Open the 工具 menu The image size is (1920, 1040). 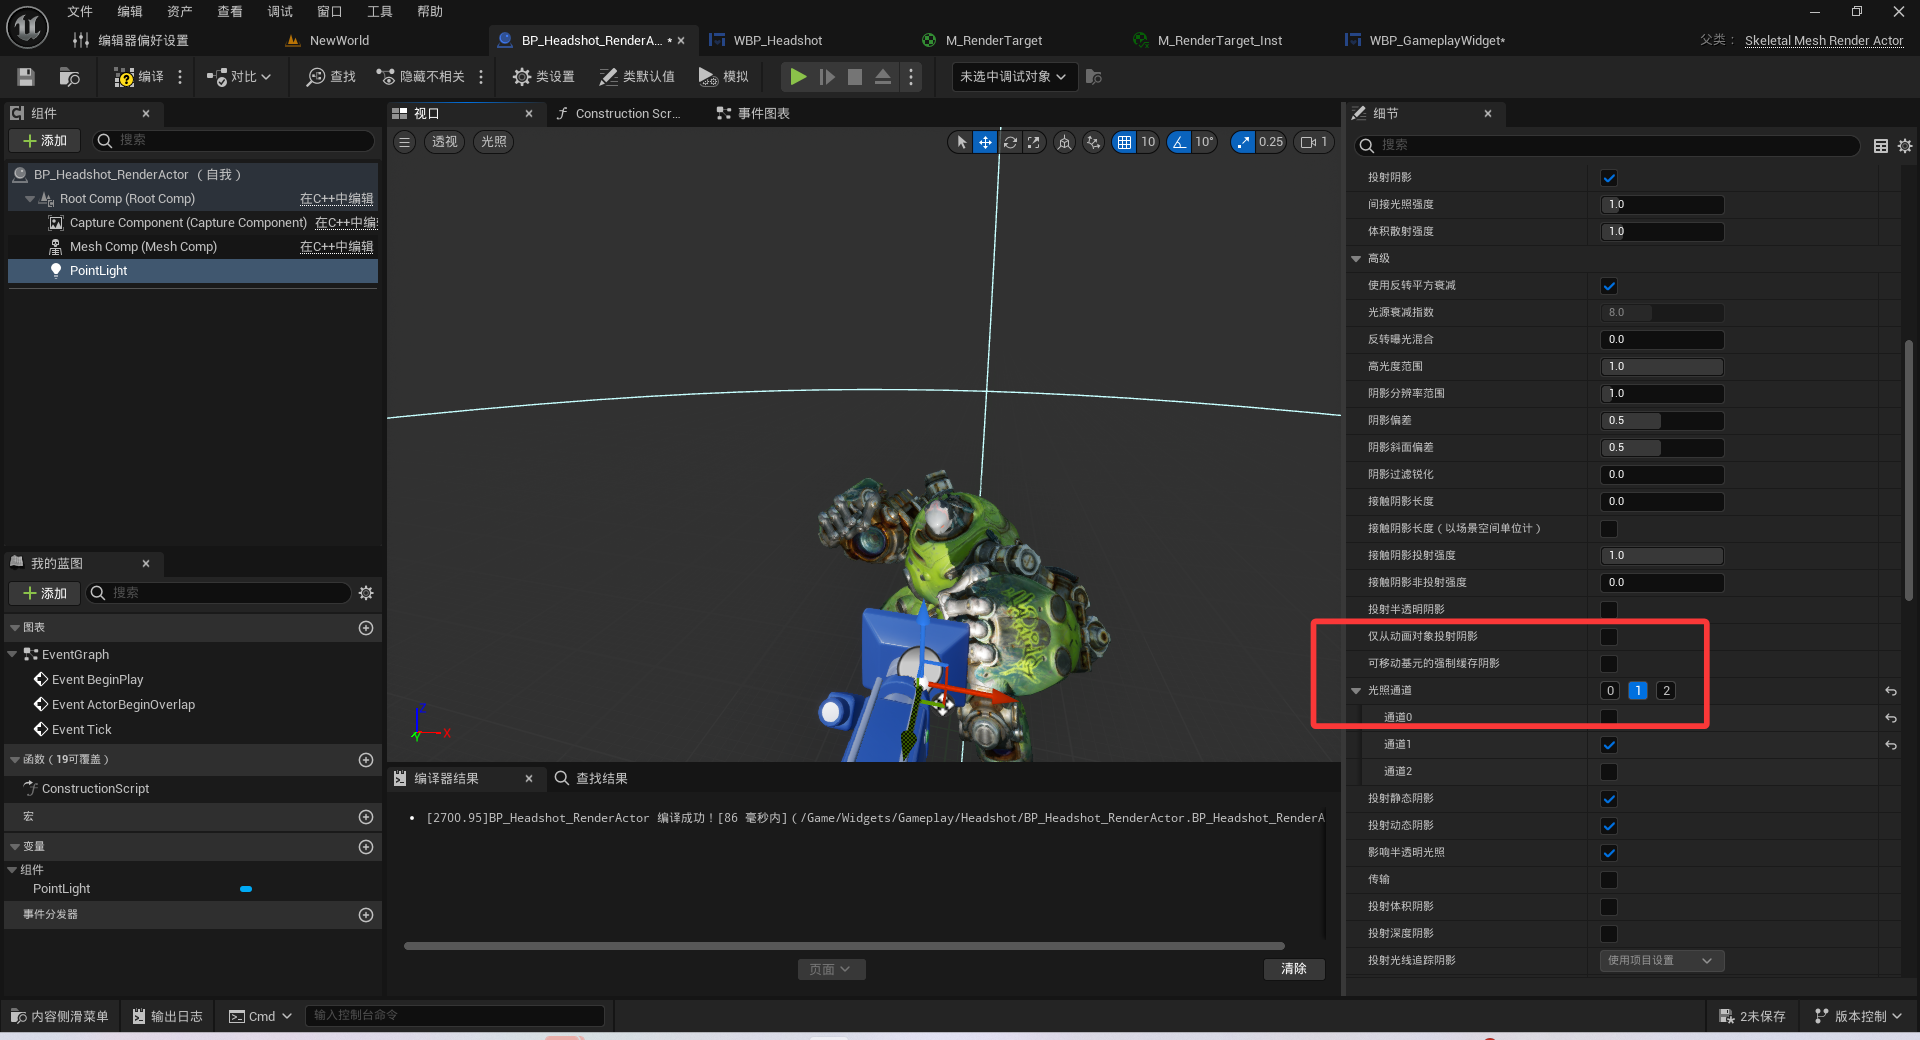click(x=380, y=12)
